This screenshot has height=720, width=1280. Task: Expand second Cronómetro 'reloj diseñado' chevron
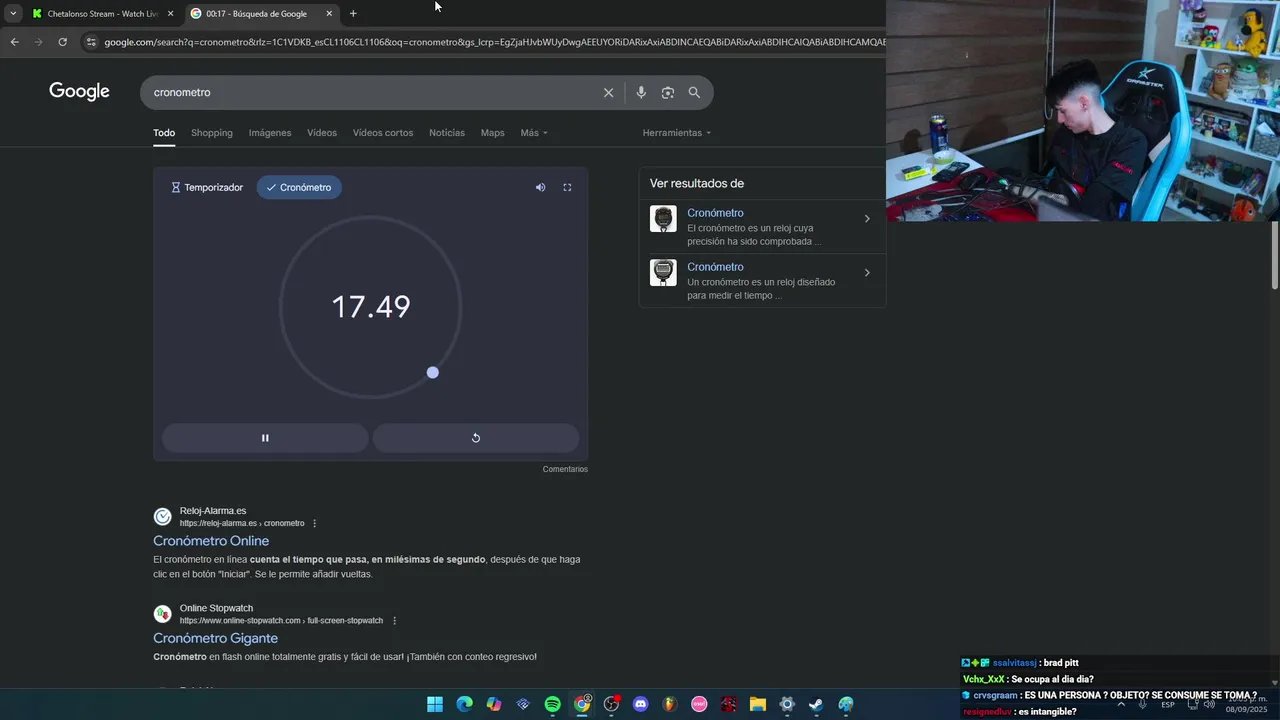click(867, 273)
